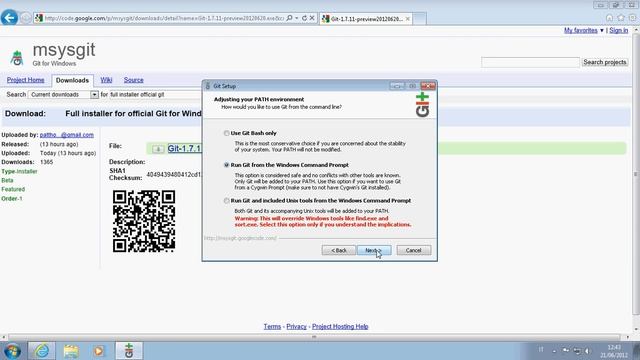The image size is (640, 360).
Task: Click Next in the Git Setup dialog
Action: point(374,250)
